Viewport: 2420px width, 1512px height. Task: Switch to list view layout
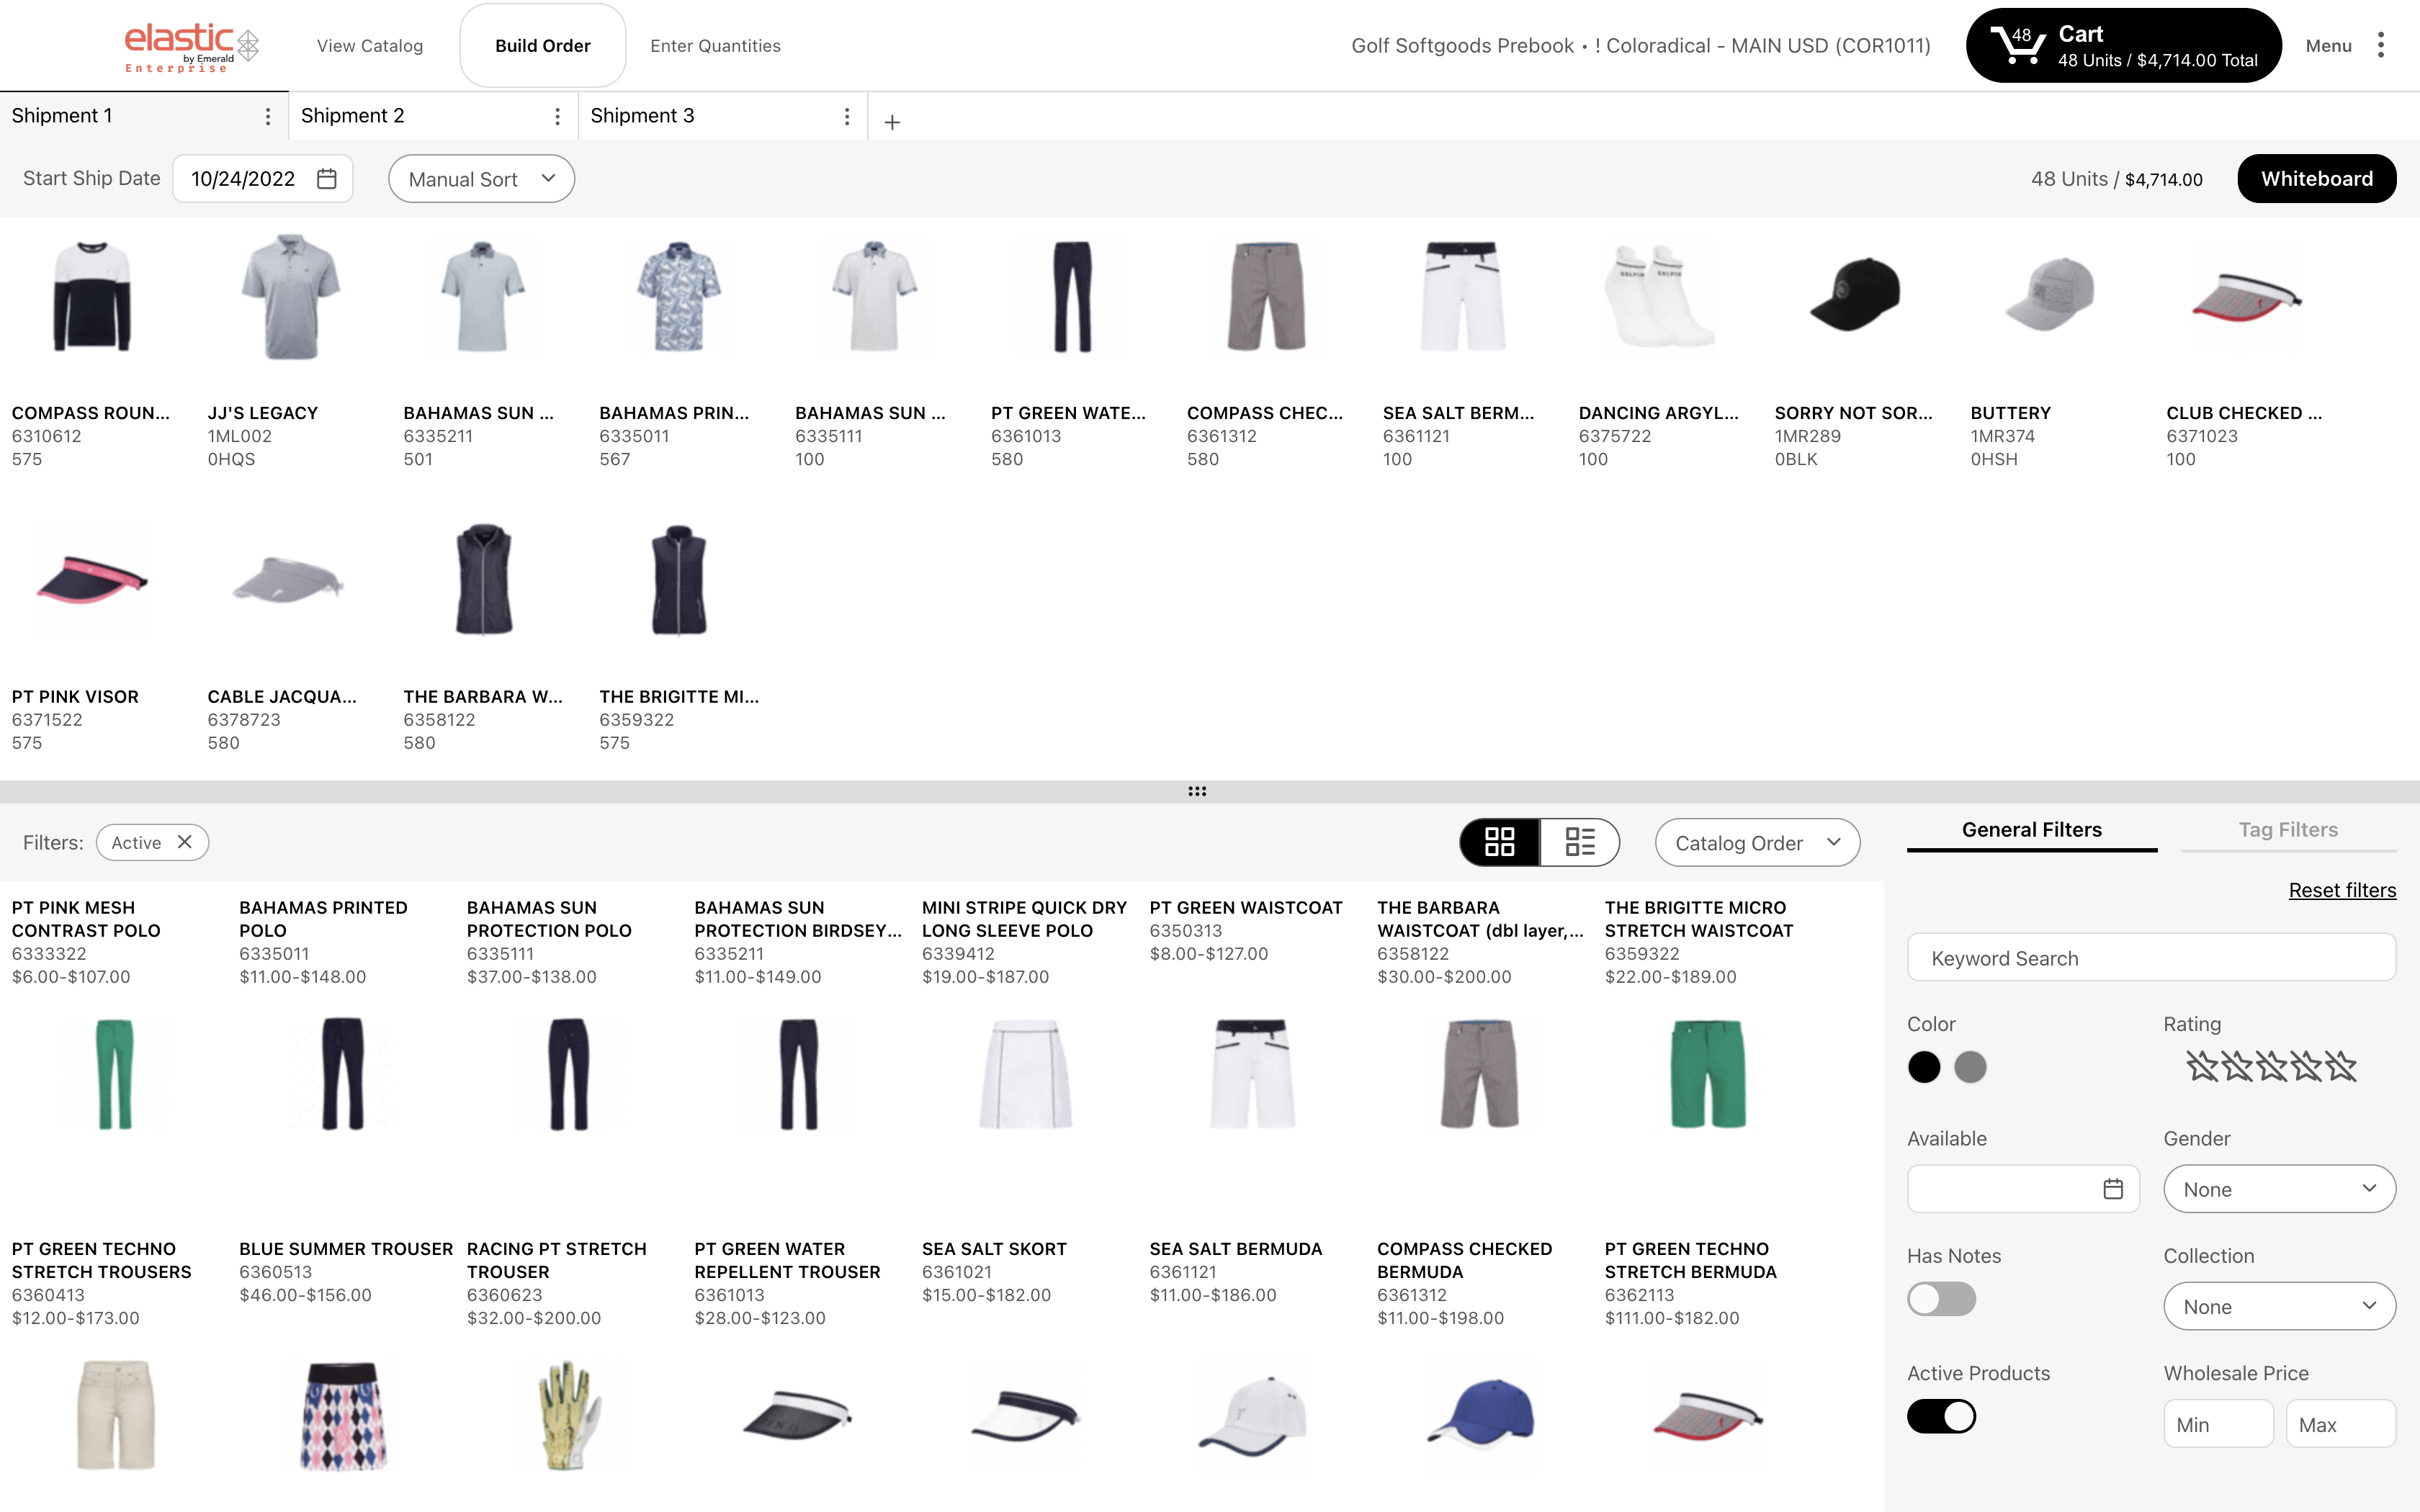pos(1579,842)
